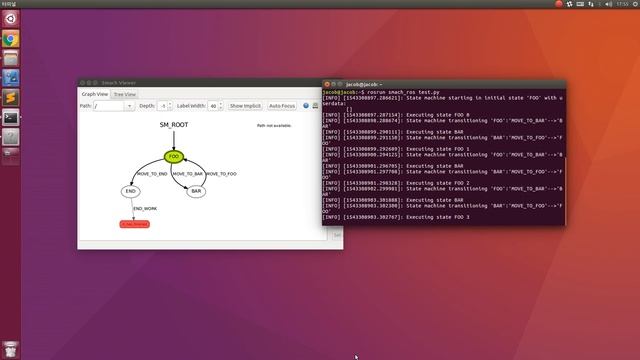Open the keyboard input indicator
The image size is (640, 360).
tap(580, 4)
